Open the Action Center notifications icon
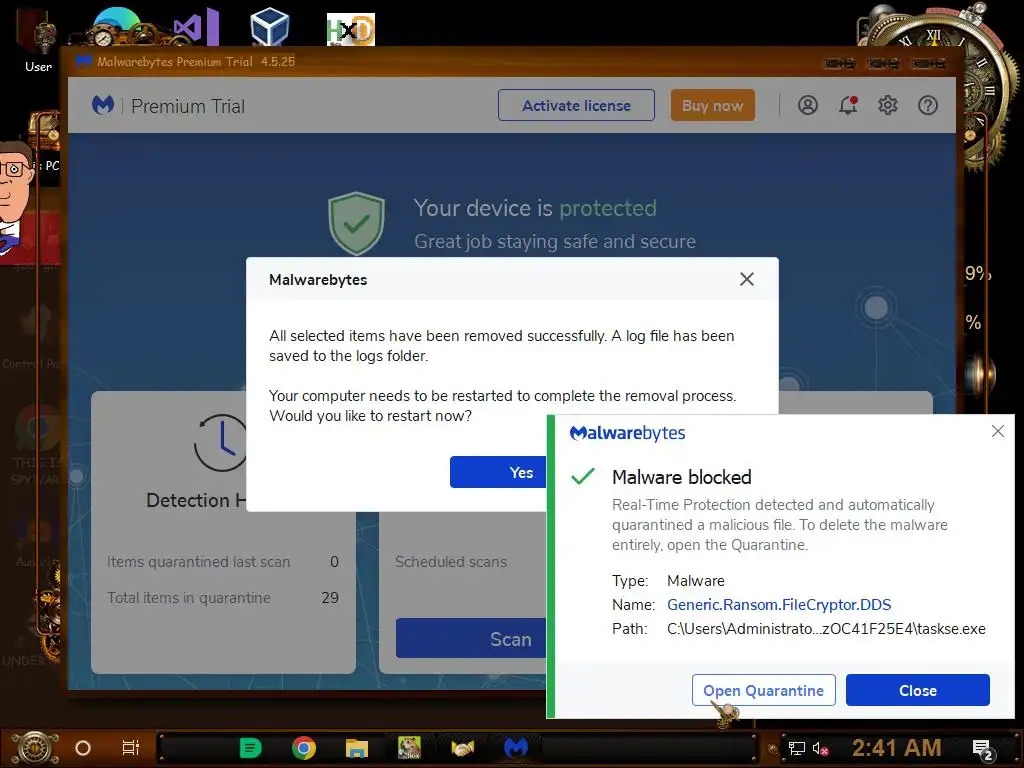This screenshot has height=768, width=1024. click(x=982, y=750)
